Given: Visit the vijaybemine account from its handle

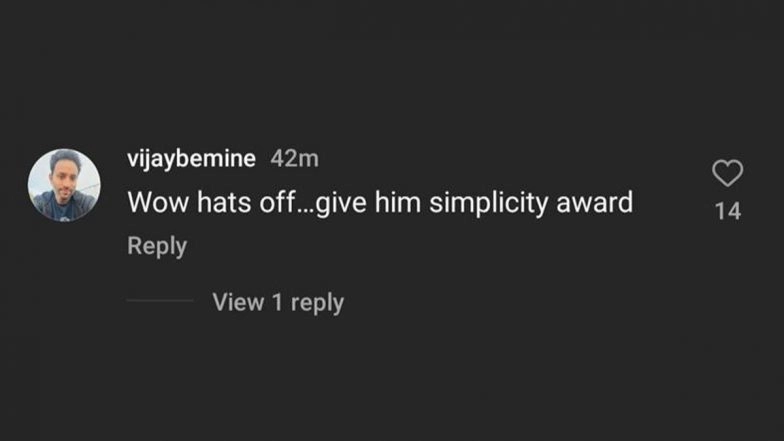Looking at the screenshot, I should click(x=192, y=158).
